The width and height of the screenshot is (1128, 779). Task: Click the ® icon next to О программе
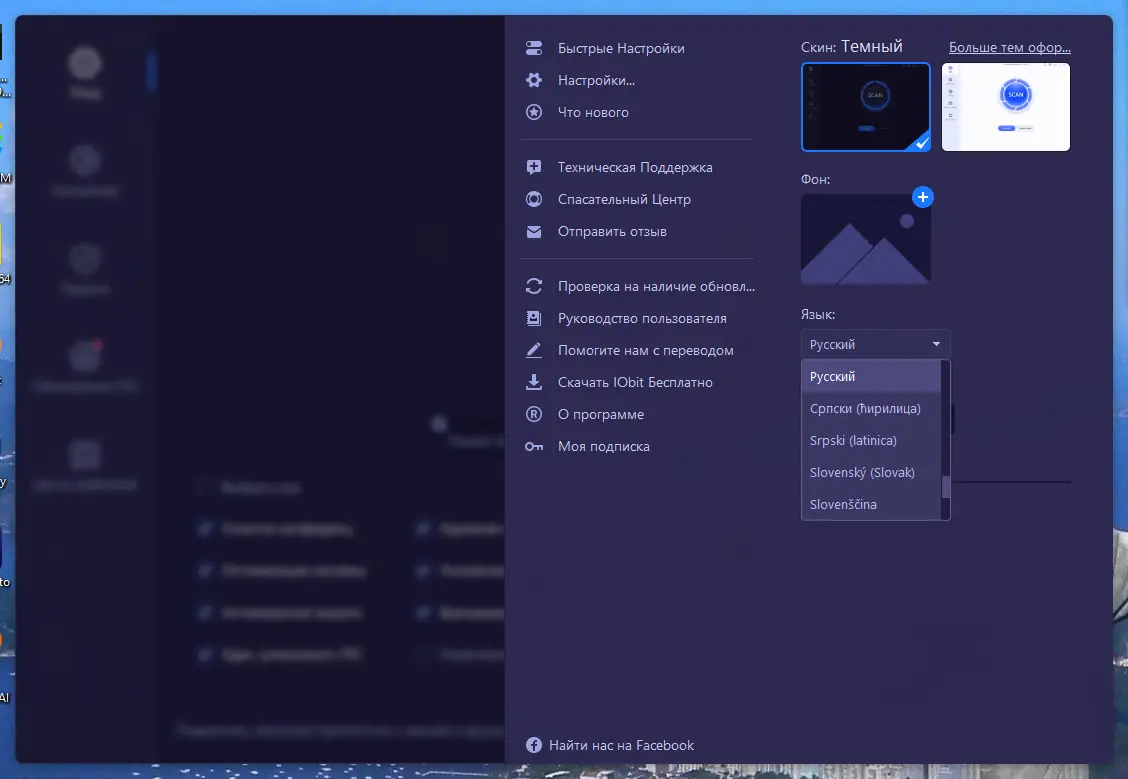pyautogui.click(x=533, y=414)
